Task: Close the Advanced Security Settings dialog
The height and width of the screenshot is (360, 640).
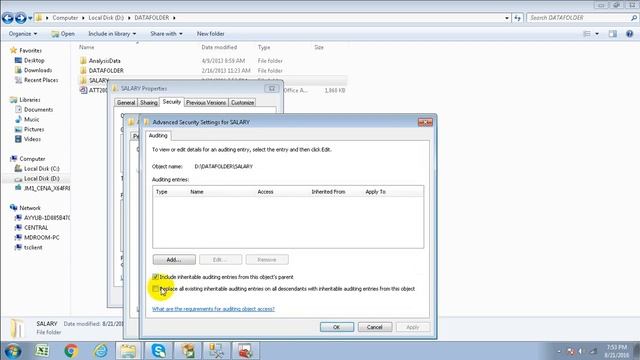Action: coord(425,122)
